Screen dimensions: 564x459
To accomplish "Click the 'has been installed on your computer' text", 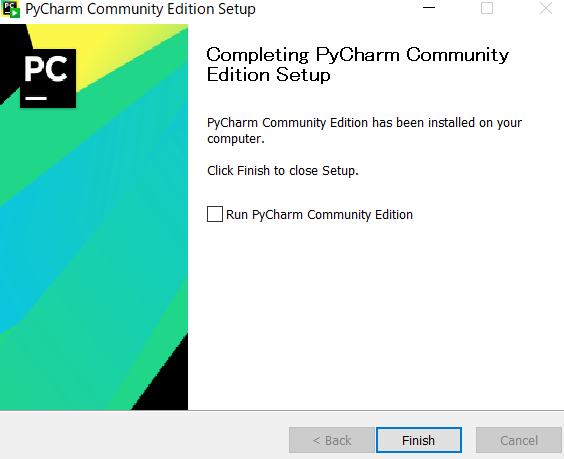I will coord(364,130).
